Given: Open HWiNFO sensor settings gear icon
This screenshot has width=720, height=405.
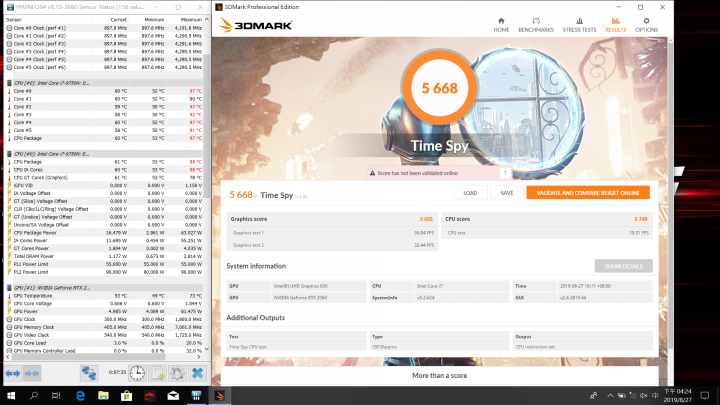Looking at the screenshot, I should [177, 373].
